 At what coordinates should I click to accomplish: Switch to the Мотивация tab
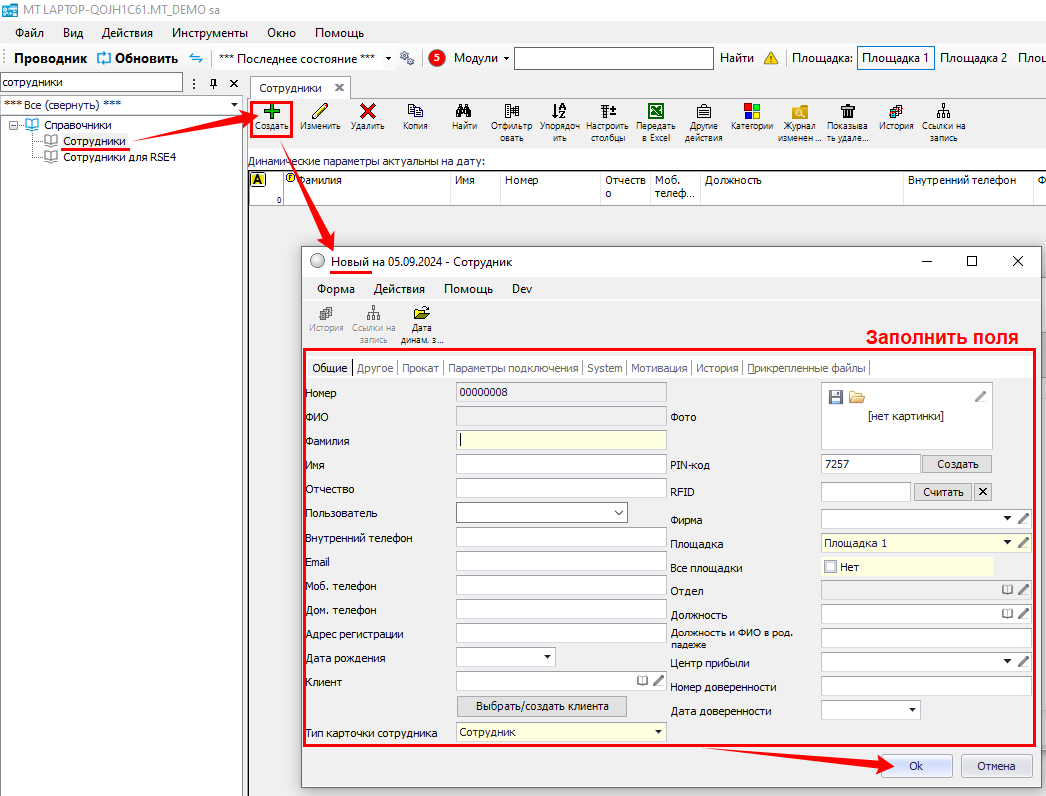[659, 368]
